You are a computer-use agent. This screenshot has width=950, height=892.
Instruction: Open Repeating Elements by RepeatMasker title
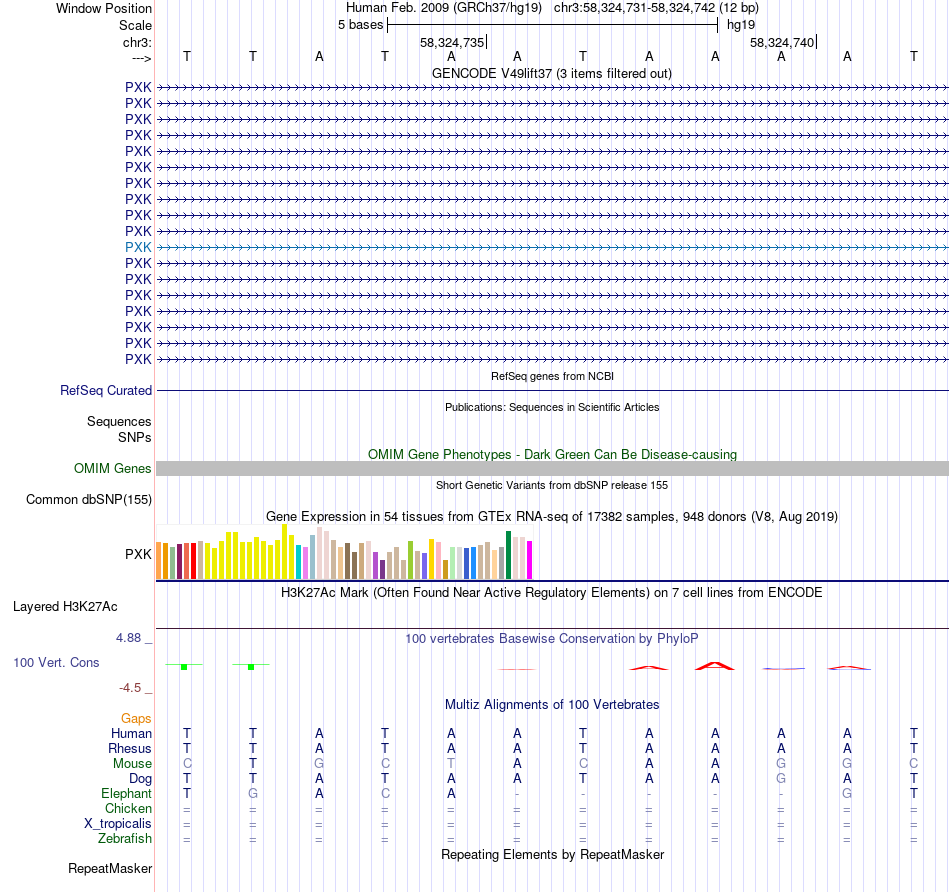click(552, 854)
